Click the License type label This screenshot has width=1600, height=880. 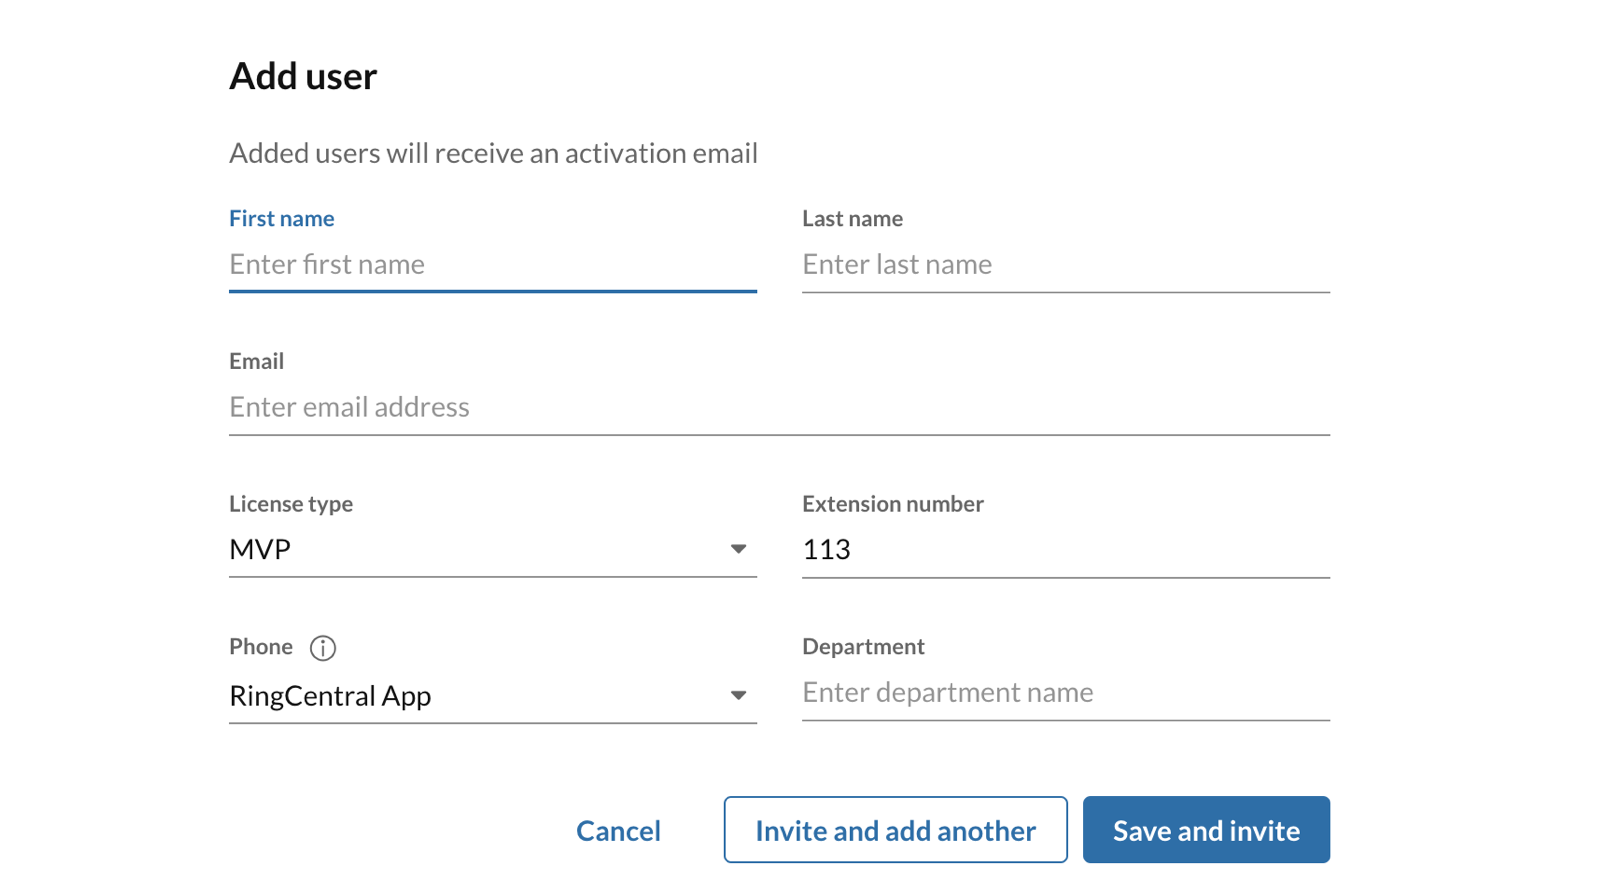point(291,504)
